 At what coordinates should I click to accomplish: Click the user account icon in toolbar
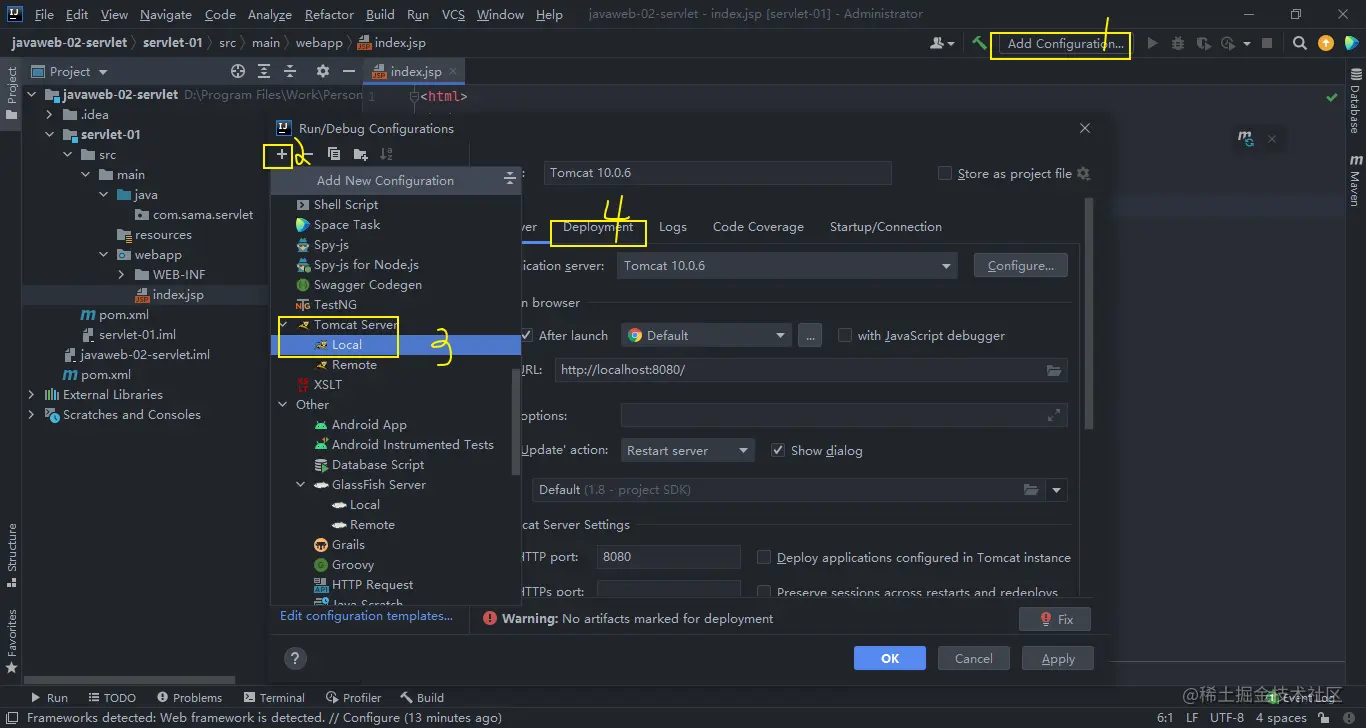pos(941,43)
